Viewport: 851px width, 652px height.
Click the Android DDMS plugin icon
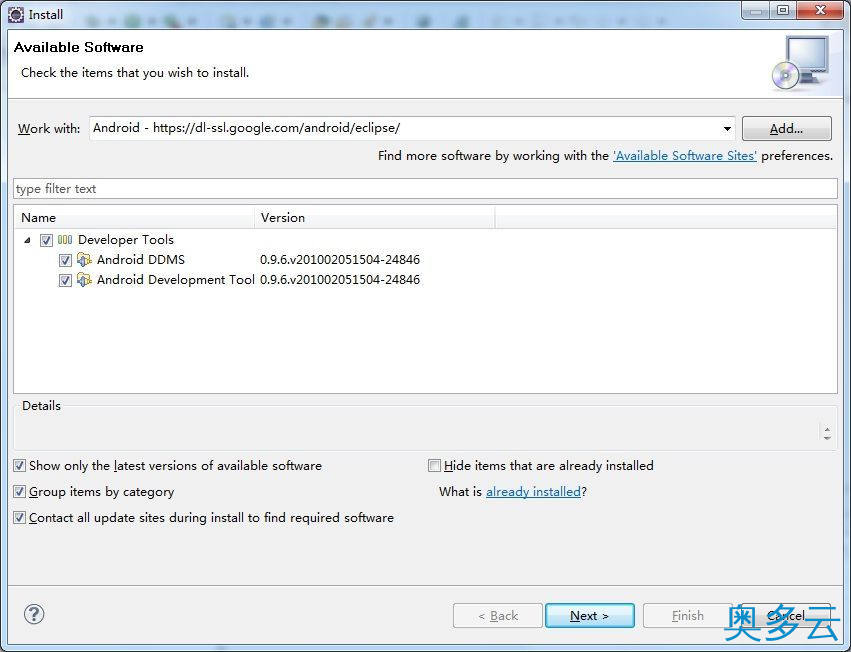(x=84, y=260)
